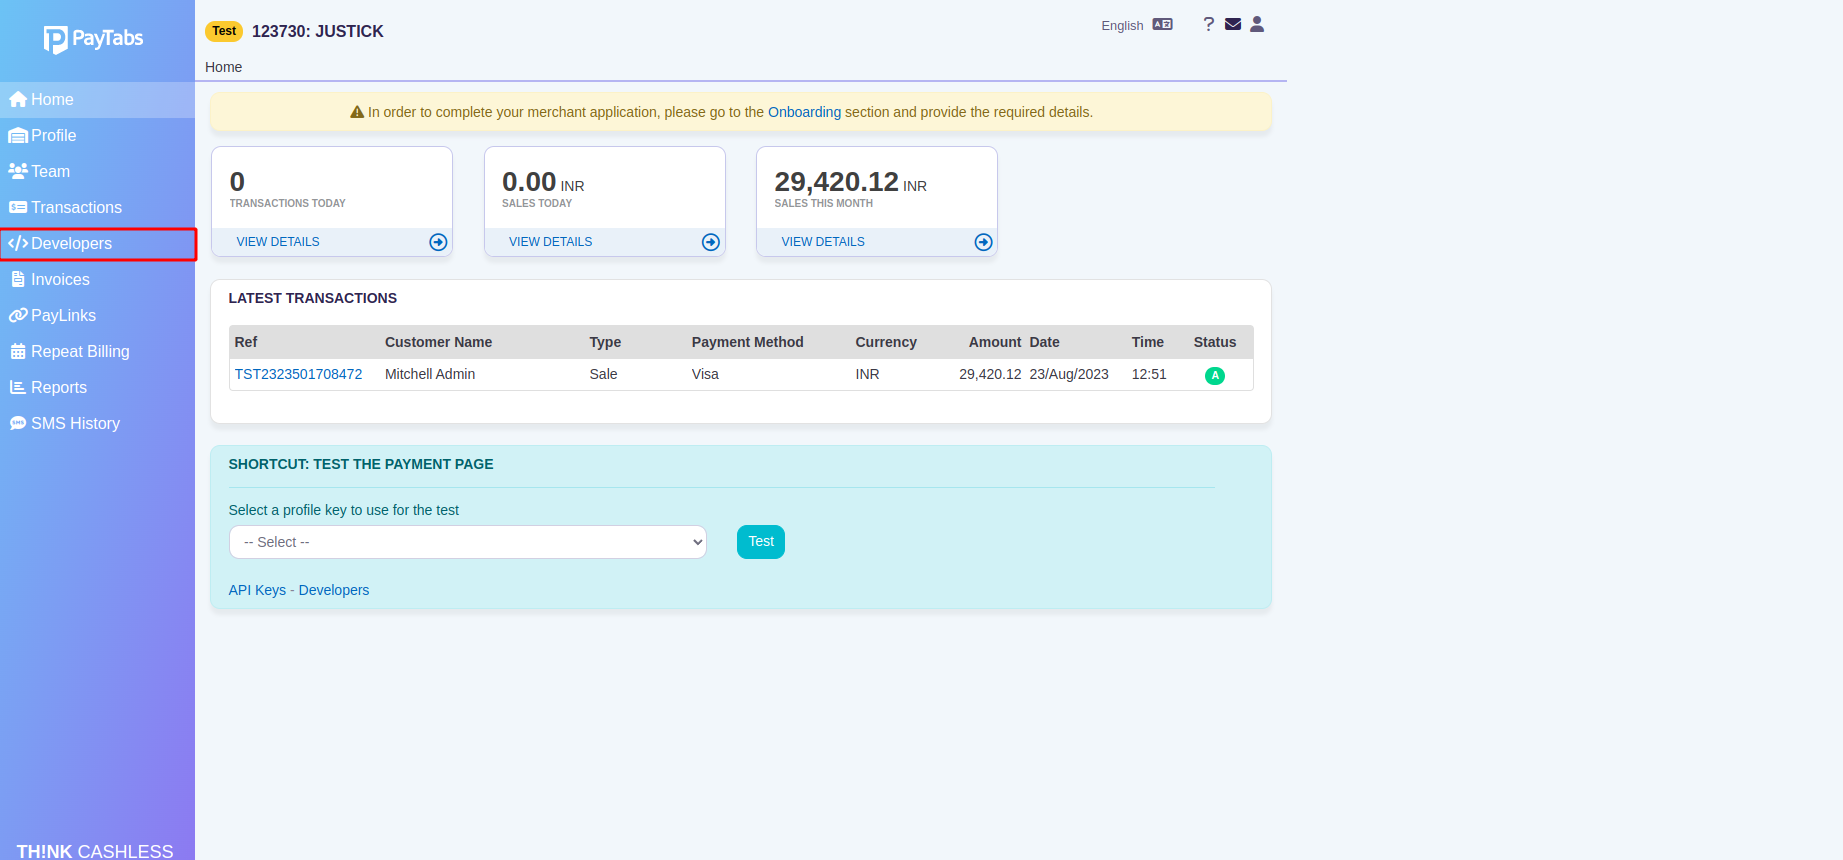Click the LATEST TRANSACTIONS heading

(x=313, y=298)
